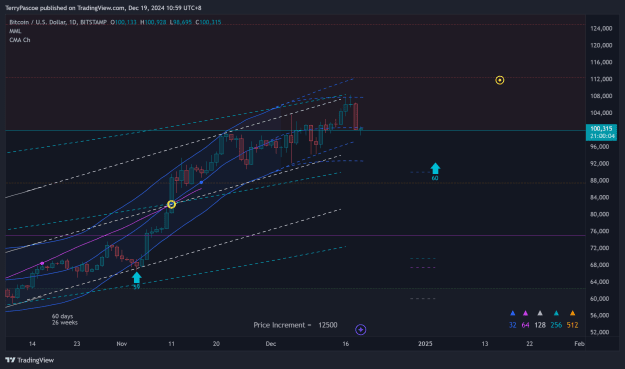625x369 pixels.
Task: Click the yellow circle marker on the Nov 11 candle
Action: click(171, 204)
